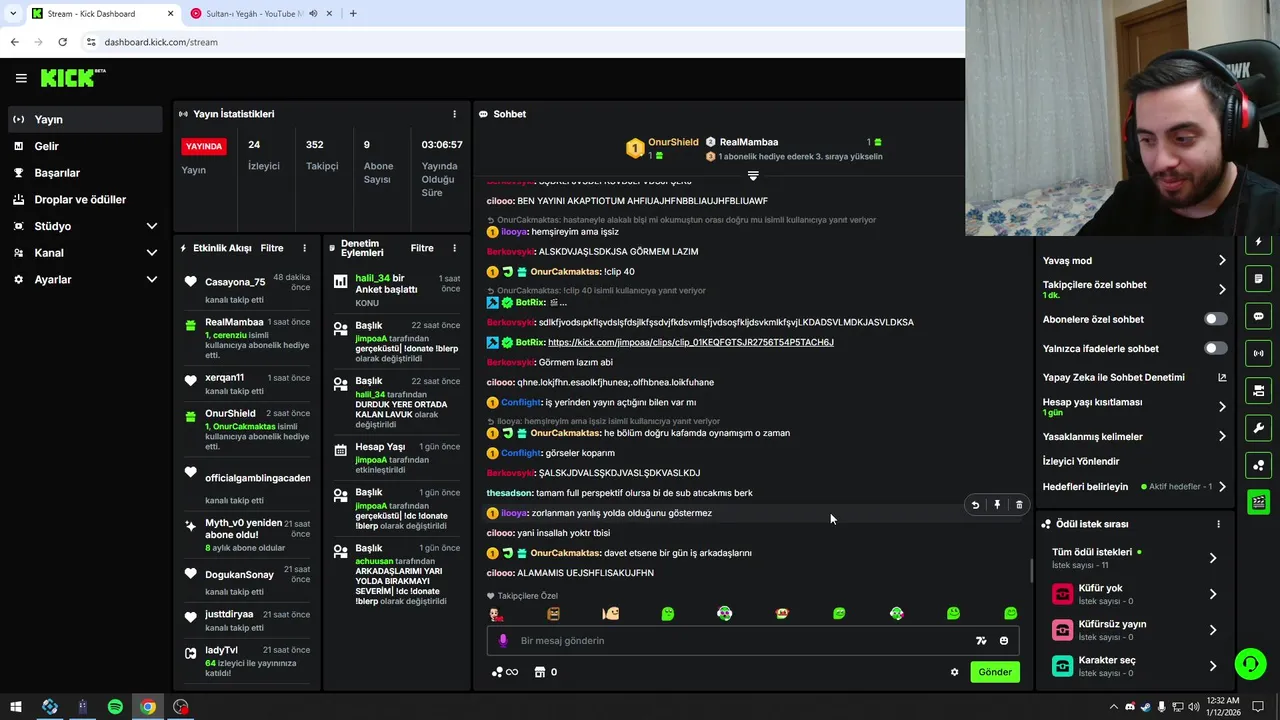
Task: Click Gönder to send message
Action: (994, 672)
